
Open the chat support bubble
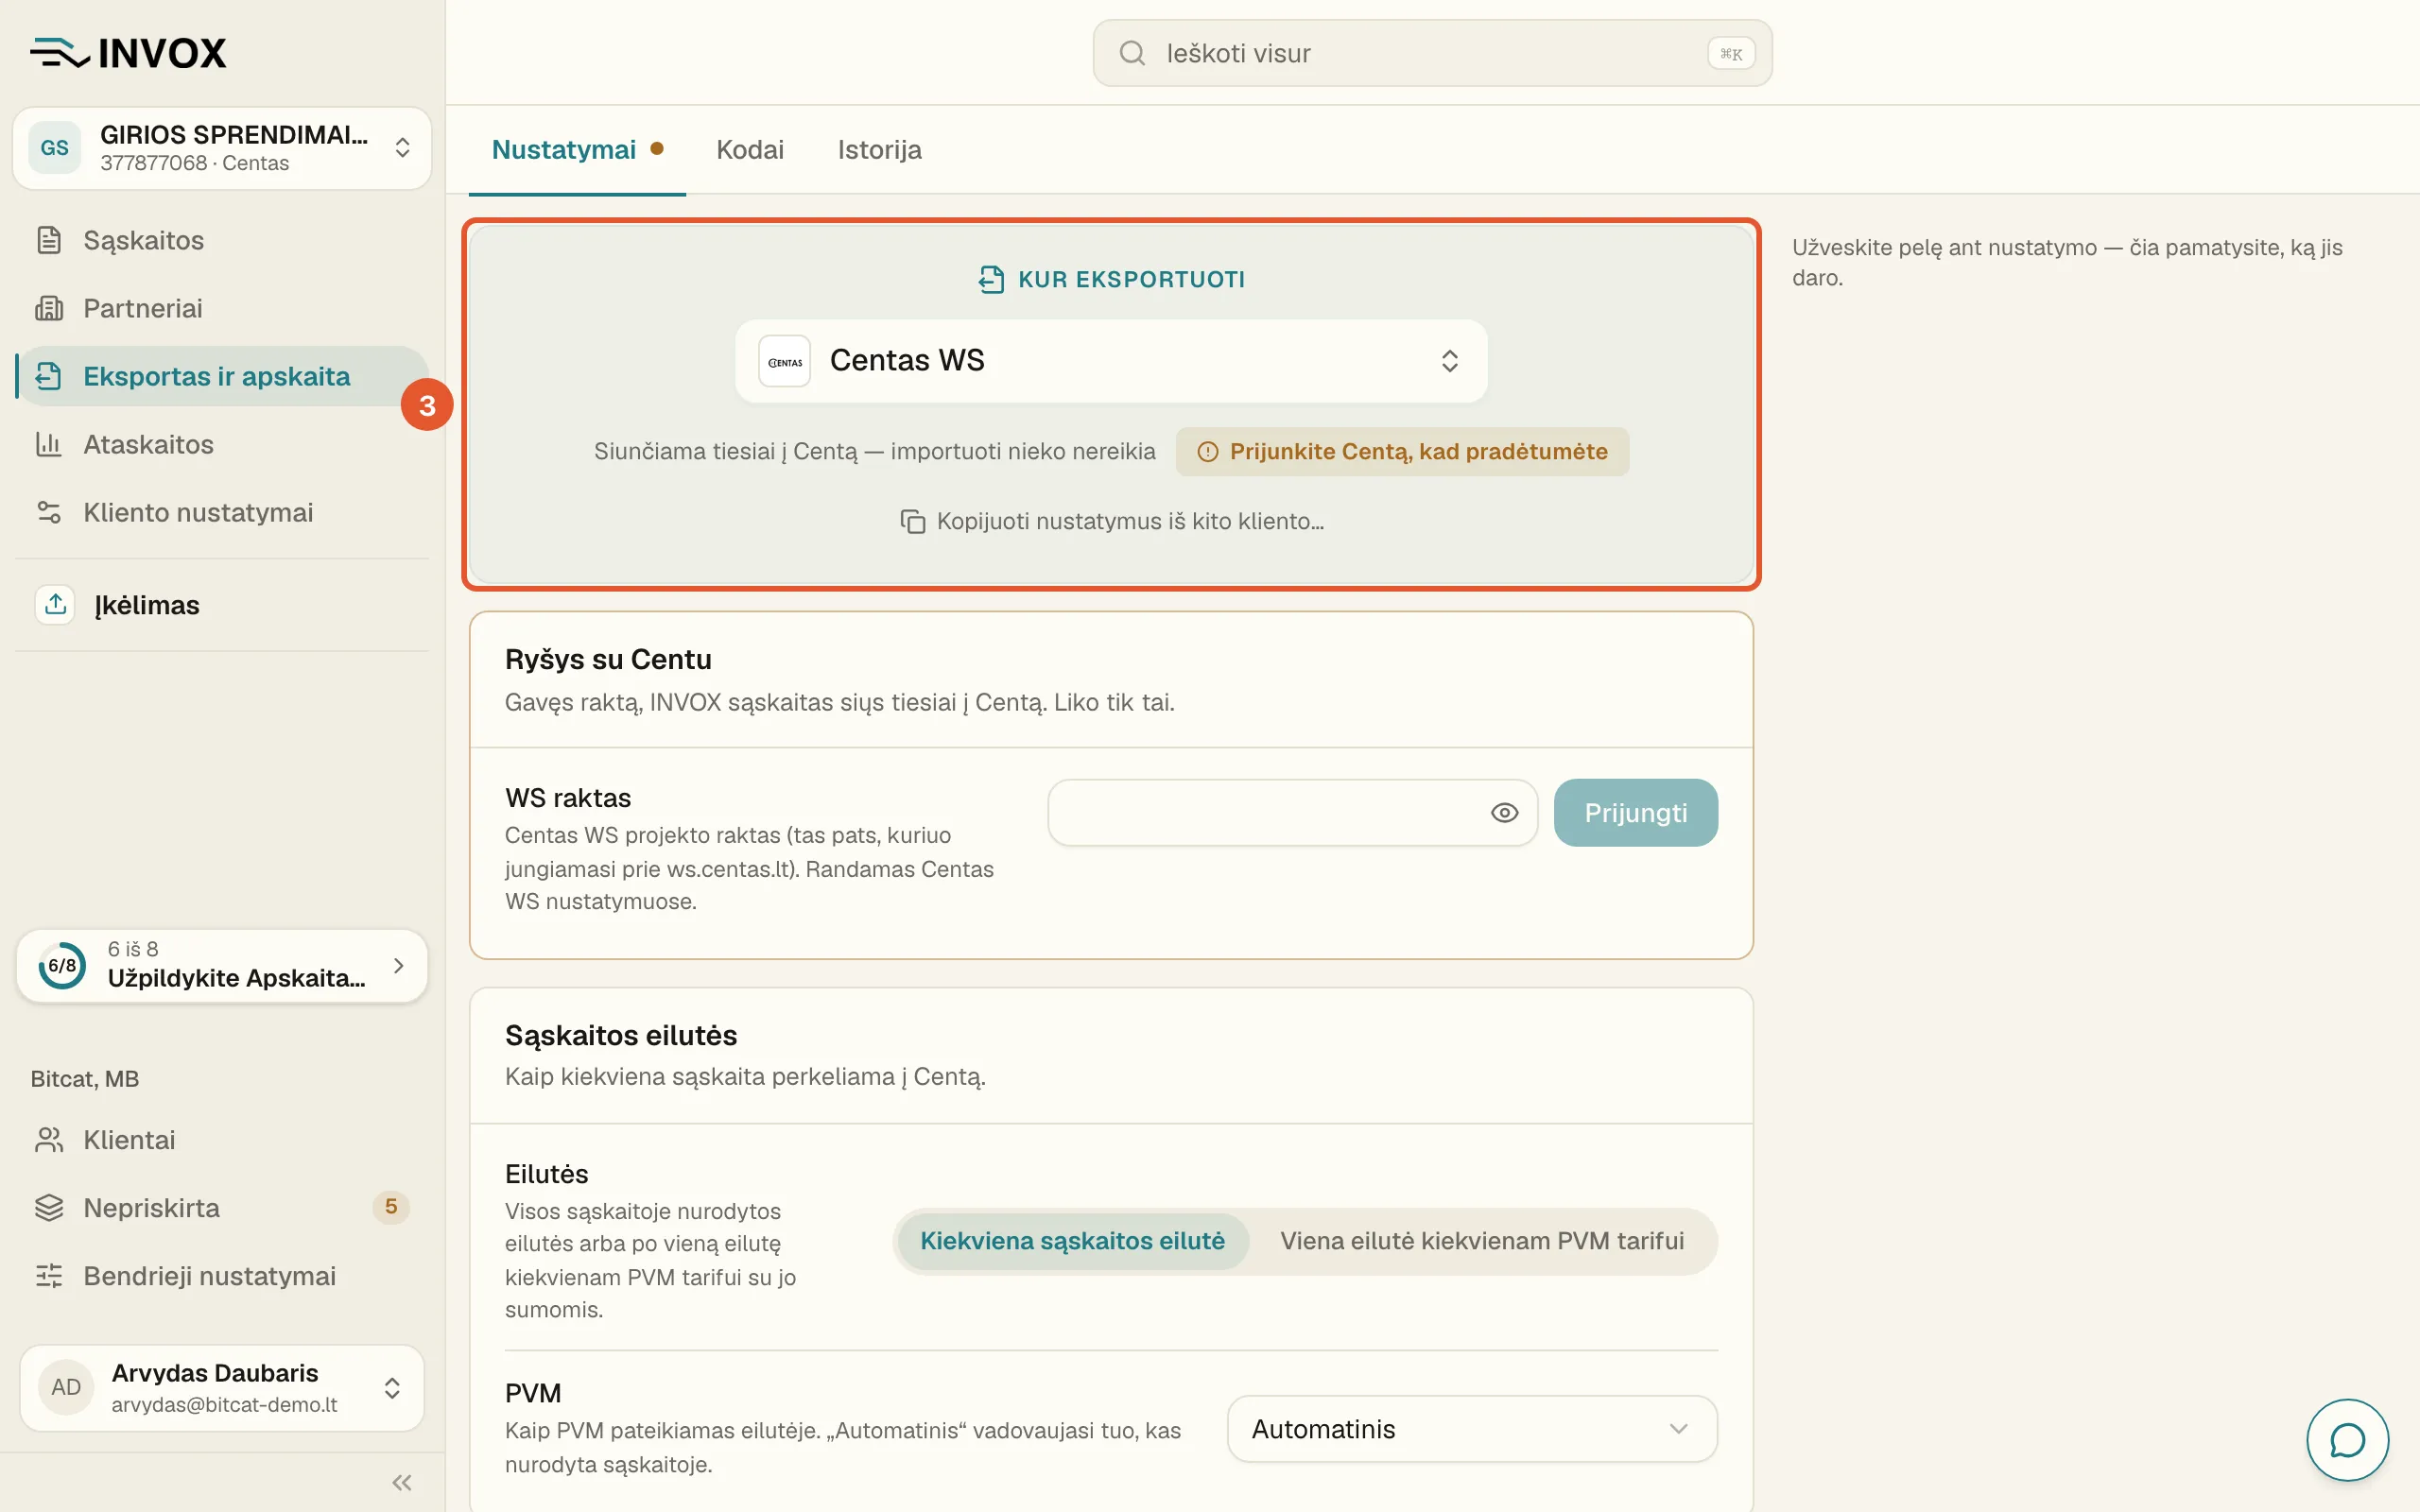2347,1440
